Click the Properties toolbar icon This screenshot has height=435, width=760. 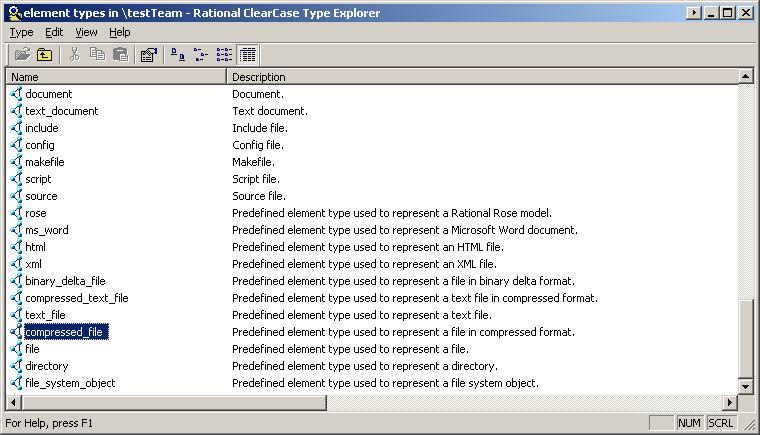(x=148, y=55)
